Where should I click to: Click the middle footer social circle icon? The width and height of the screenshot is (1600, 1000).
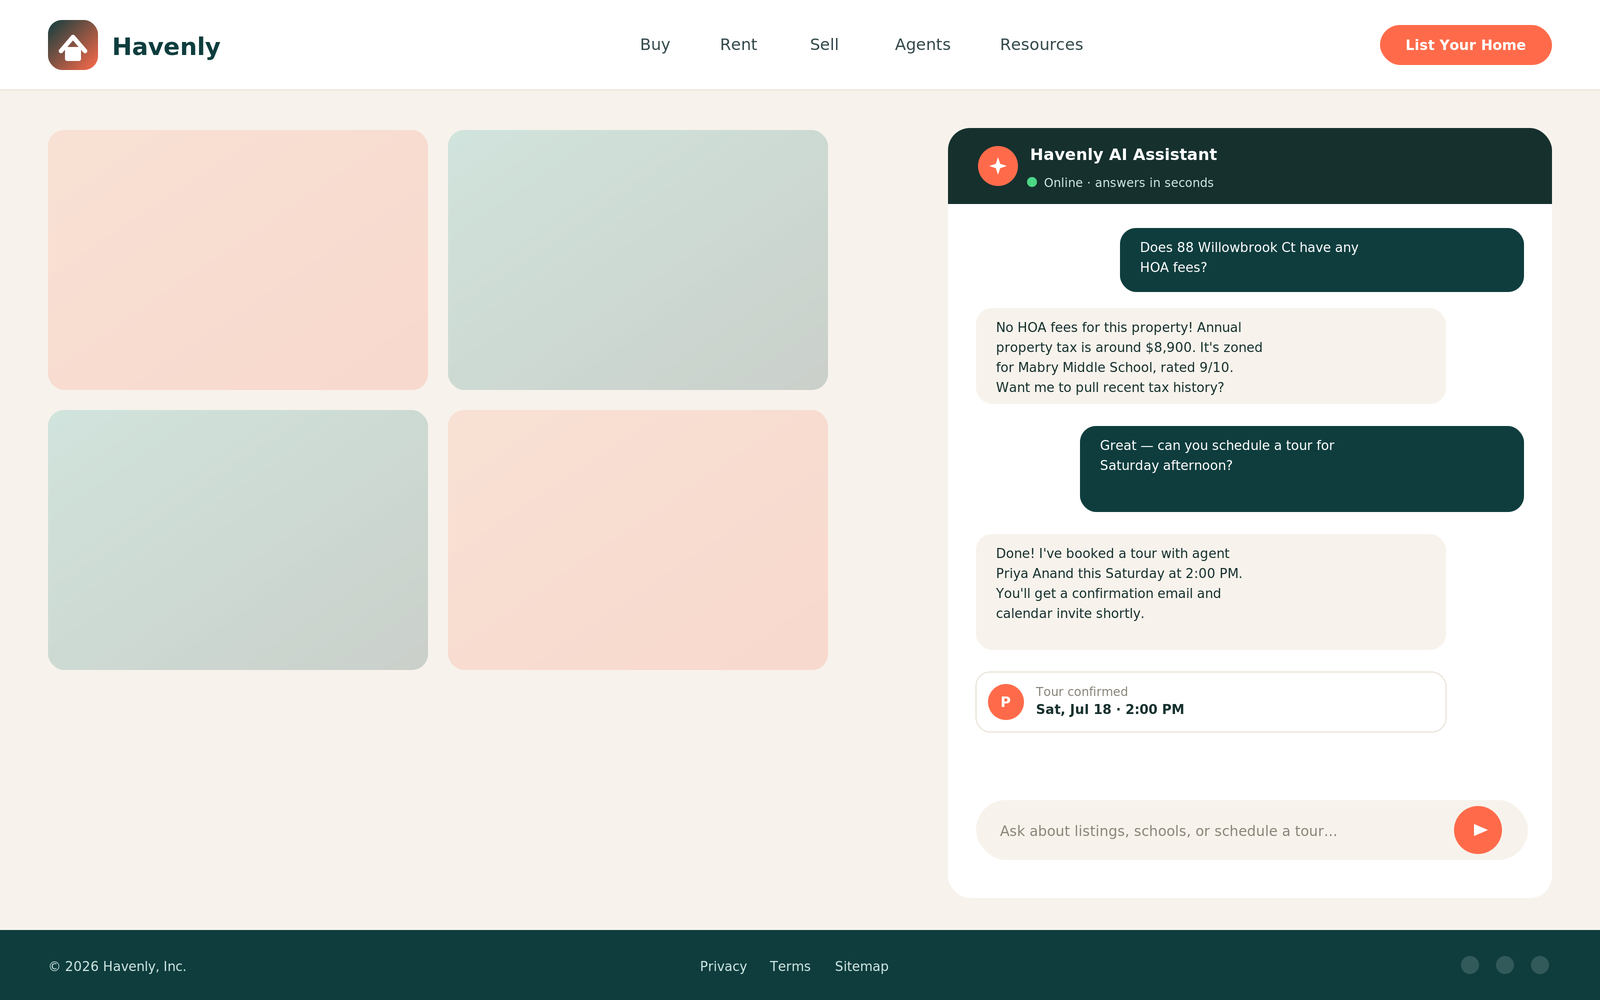point(1505,965)
